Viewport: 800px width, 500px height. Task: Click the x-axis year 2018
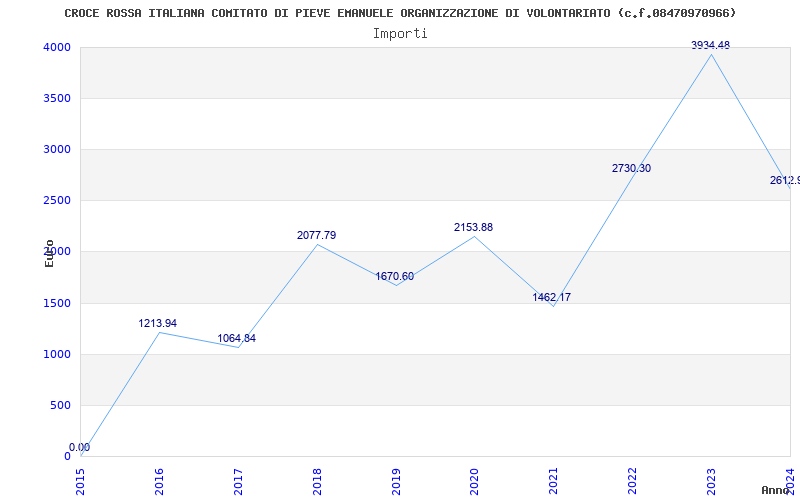point(317,482)
